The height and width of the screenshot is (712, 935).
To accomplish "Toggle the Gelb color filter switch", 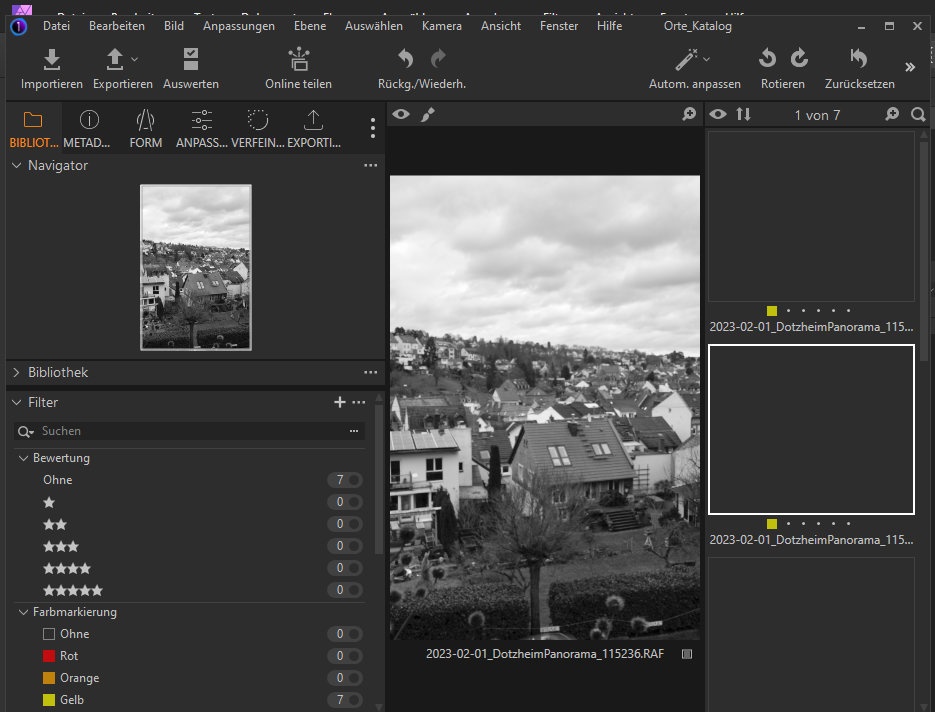I will point(353,700).
